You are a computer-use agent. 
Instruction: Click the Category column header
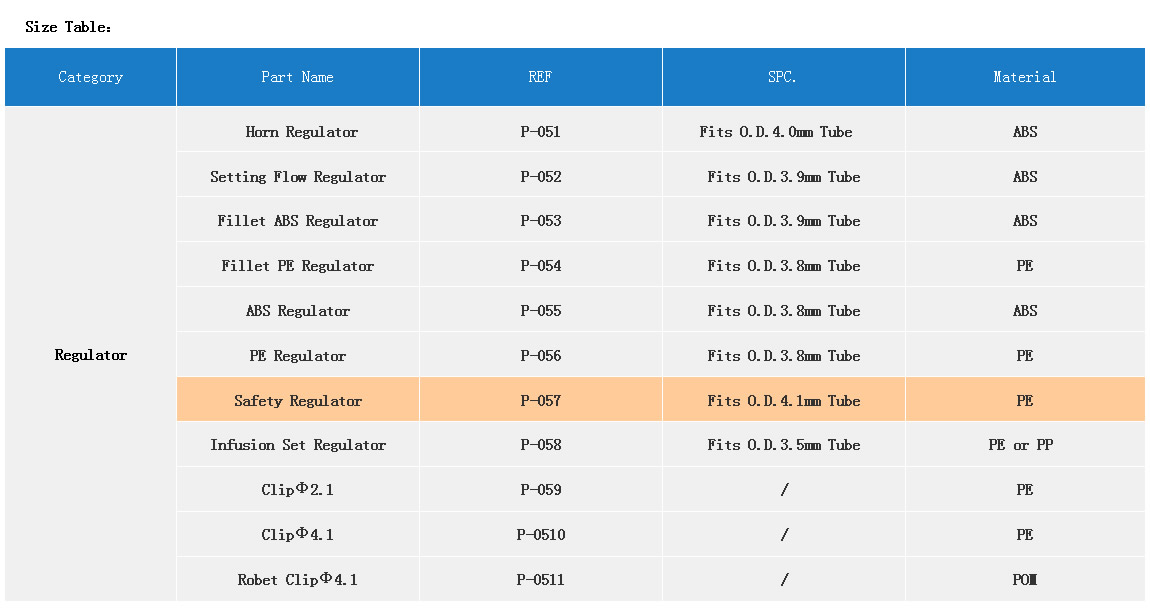90,77
